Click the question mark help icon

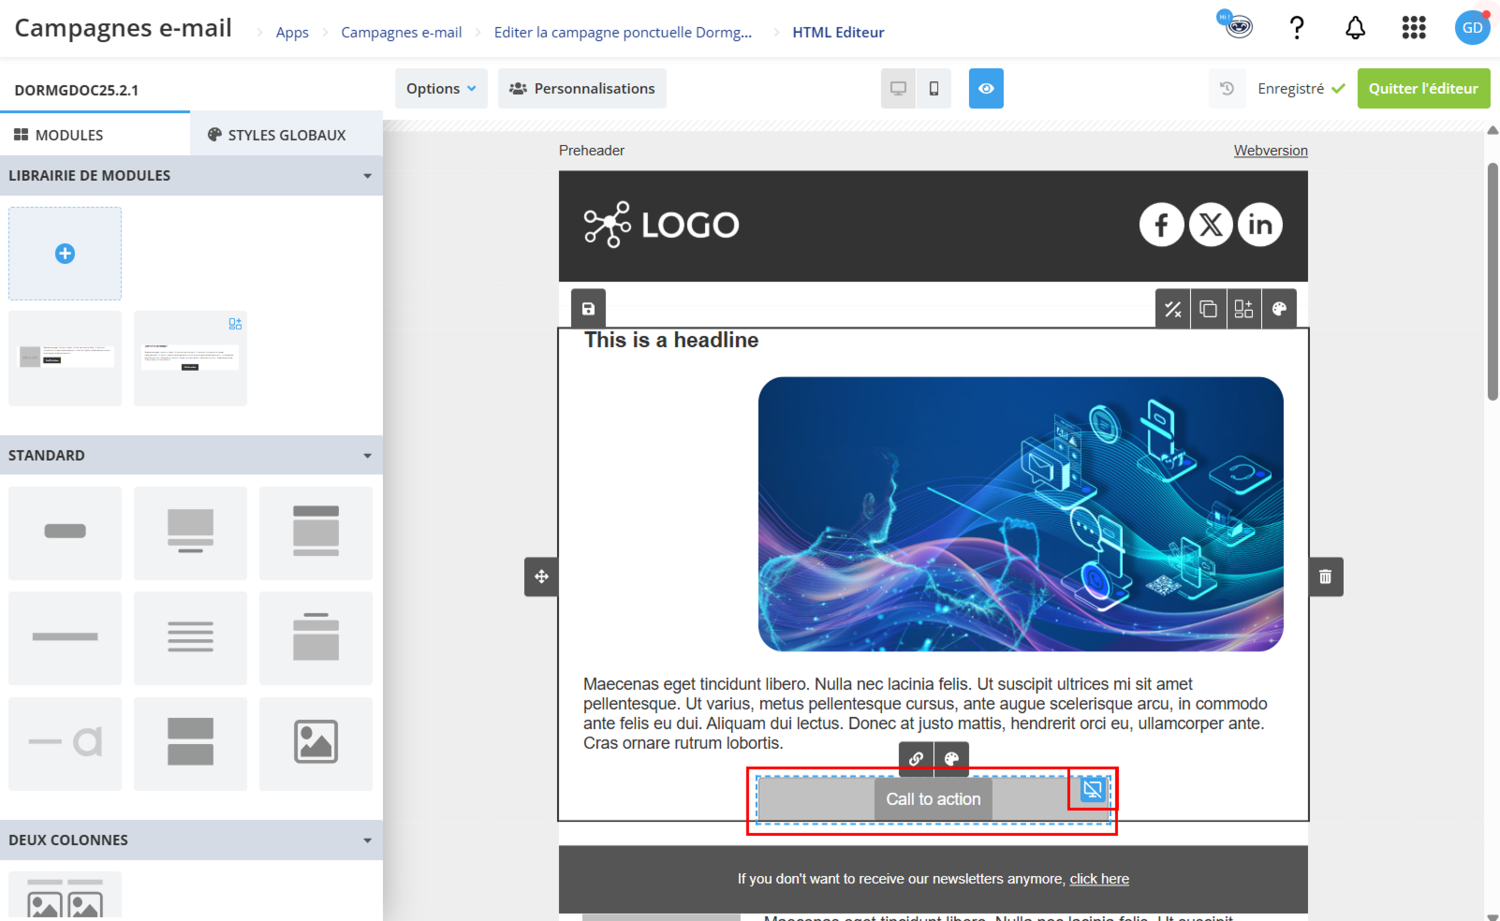point(1297,28)
